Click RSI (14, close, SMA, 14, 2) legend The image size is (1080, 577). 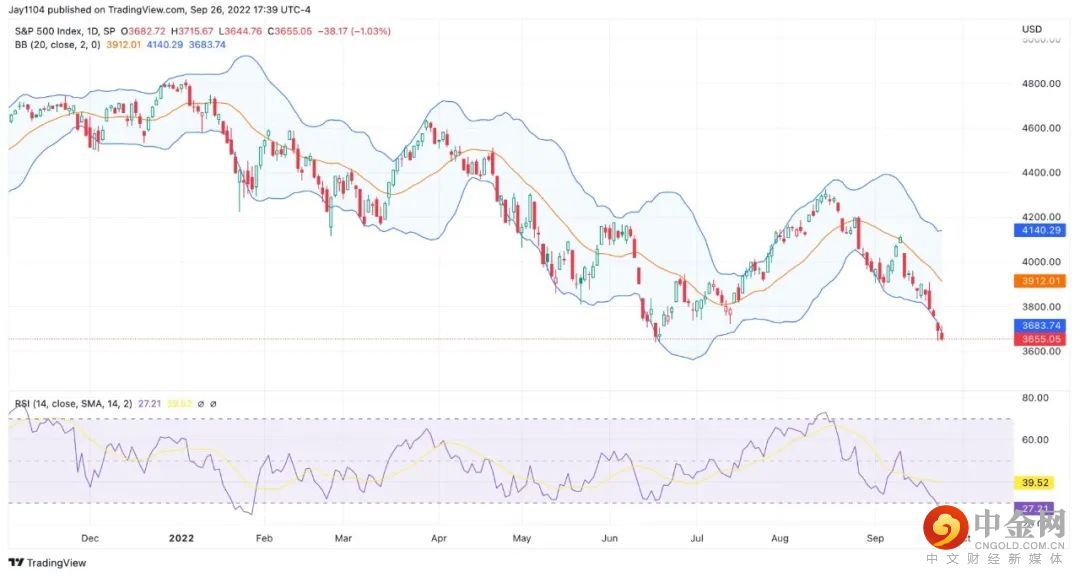73,404
